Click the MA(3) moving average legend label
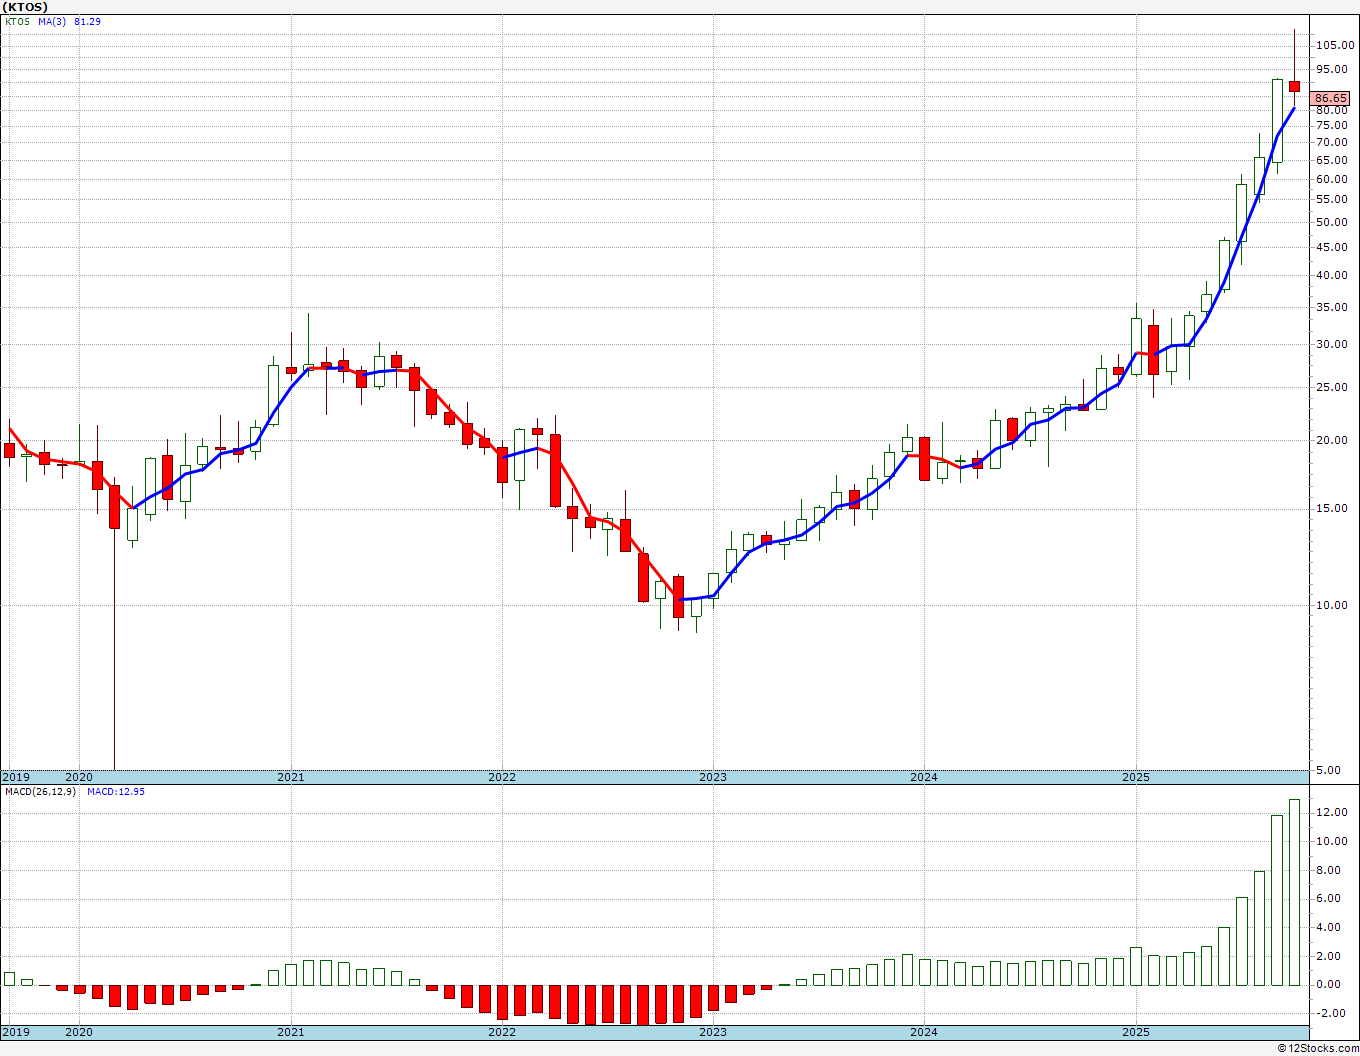 pyautogui.click(x=52, y=22)
